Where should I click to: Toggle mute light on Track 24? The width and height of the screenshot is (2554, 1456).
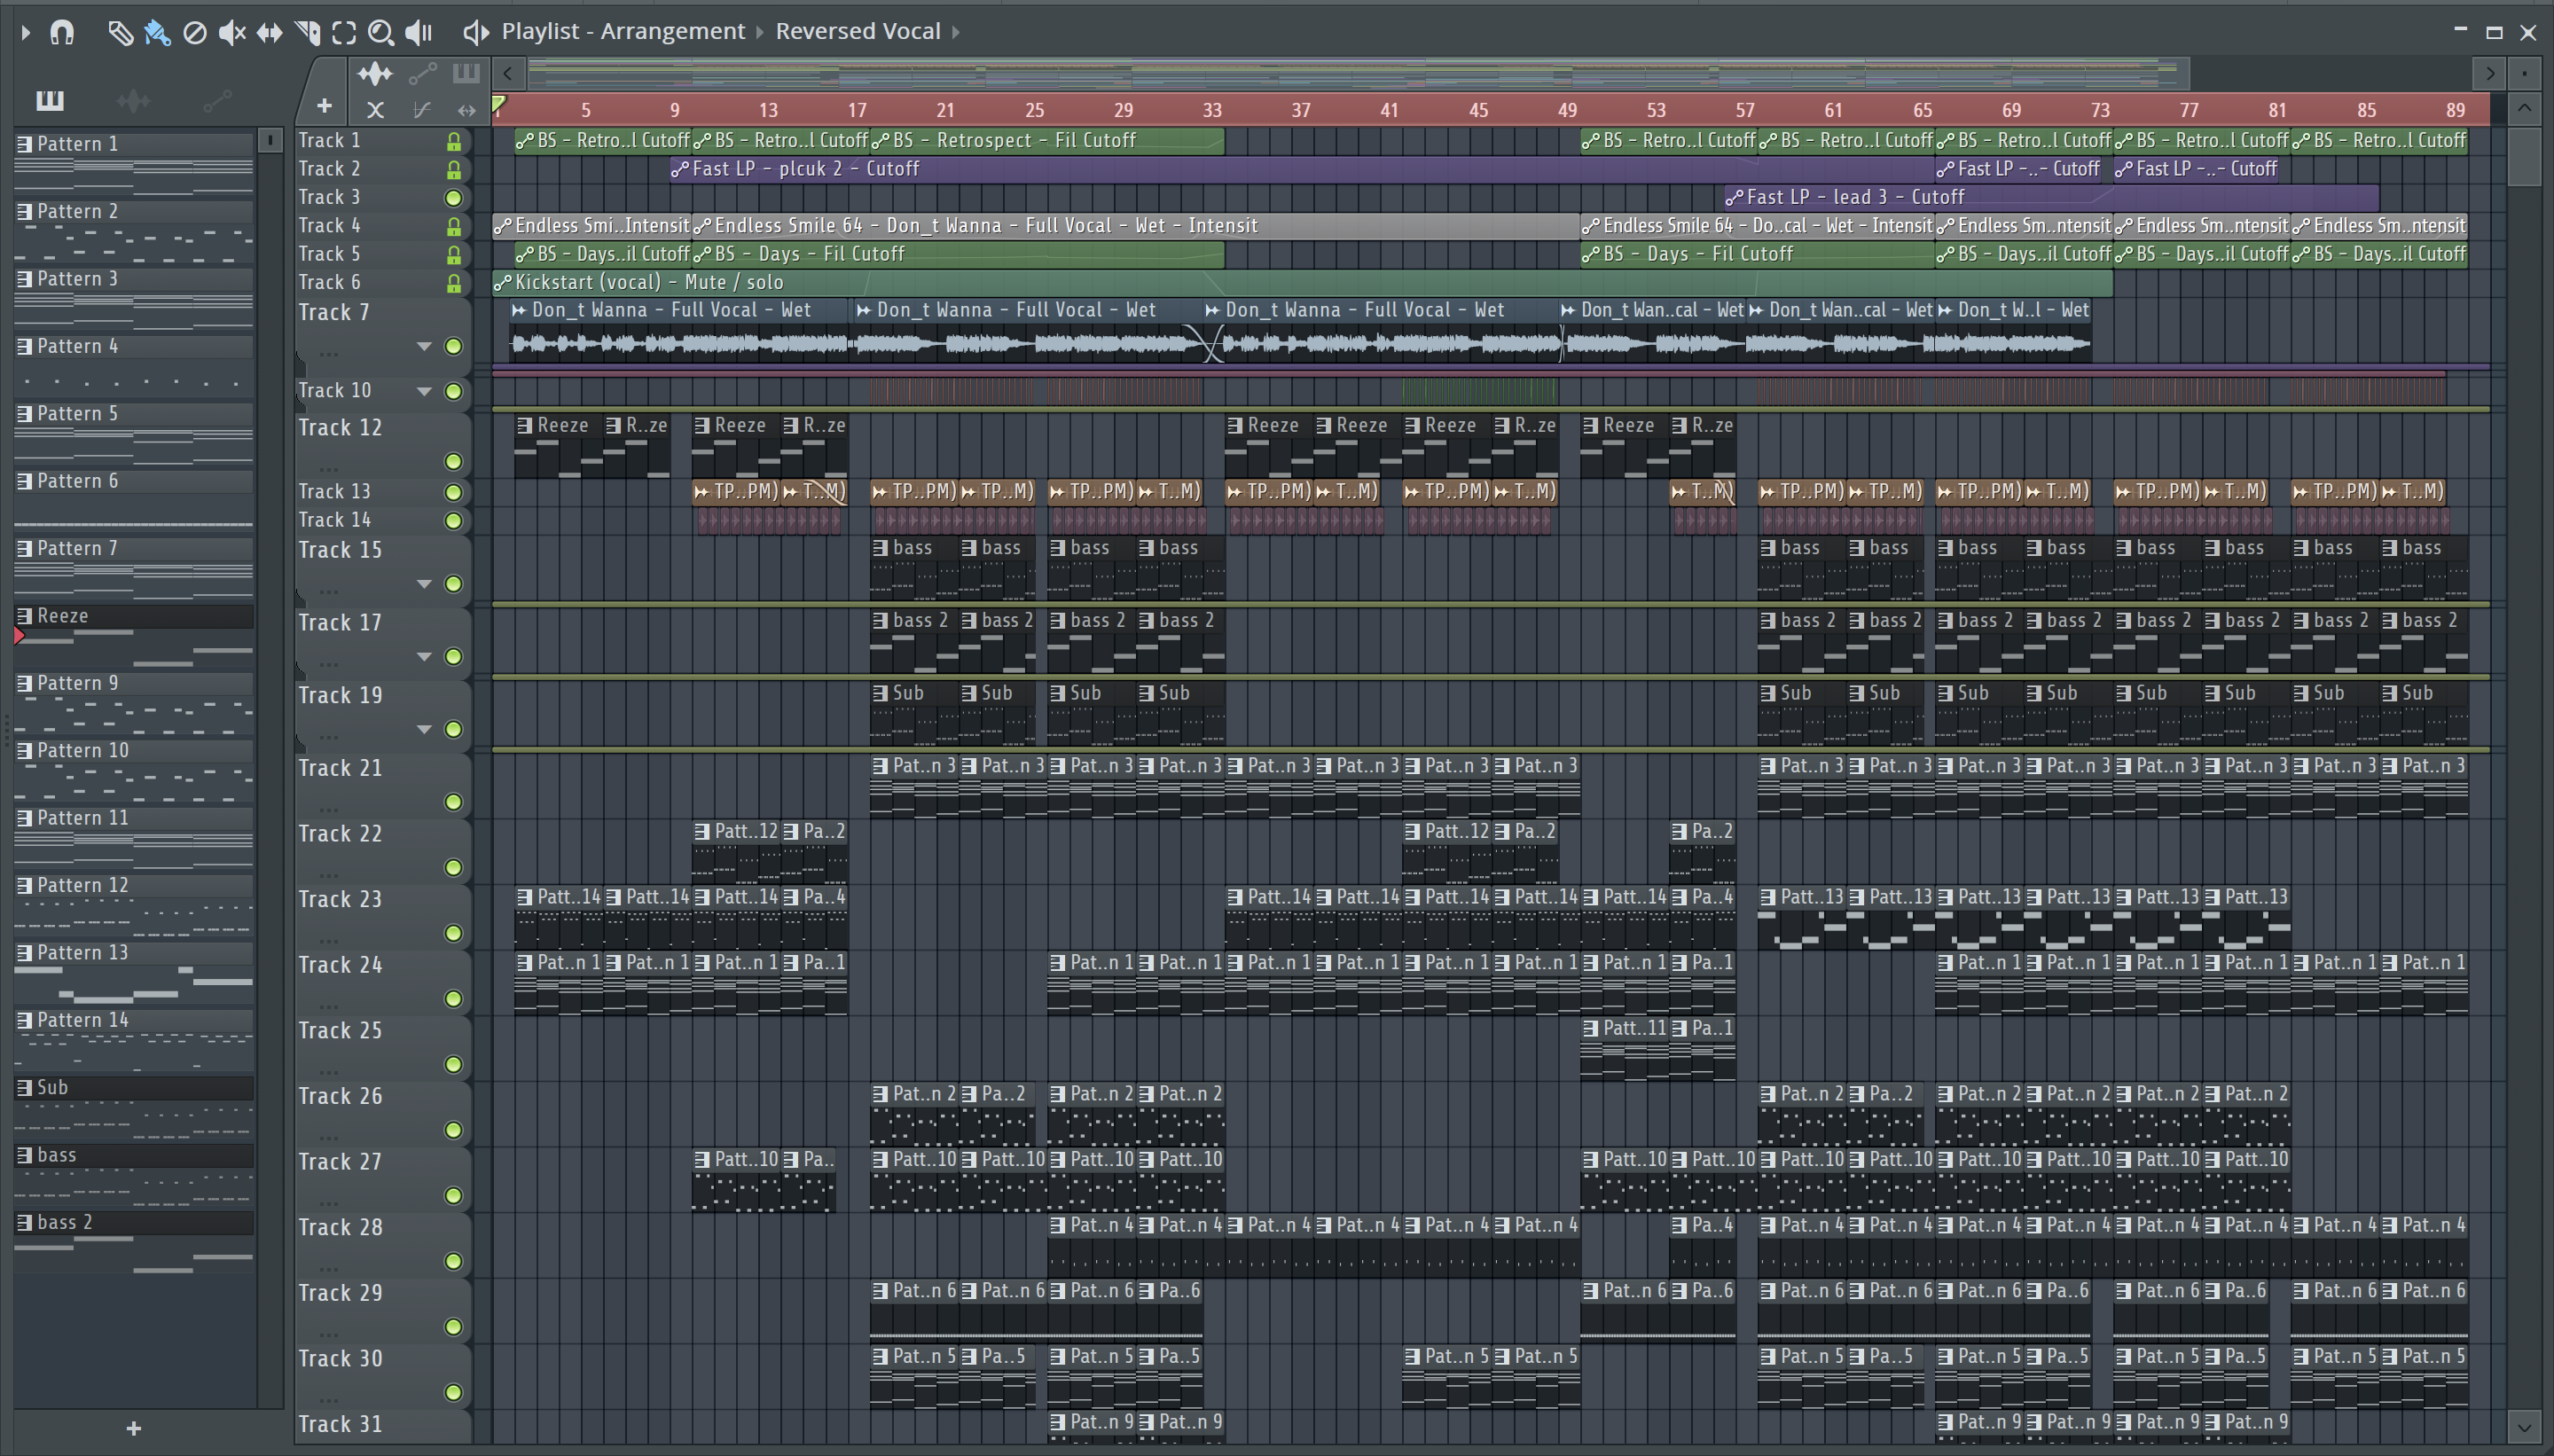tap(453, 998)
